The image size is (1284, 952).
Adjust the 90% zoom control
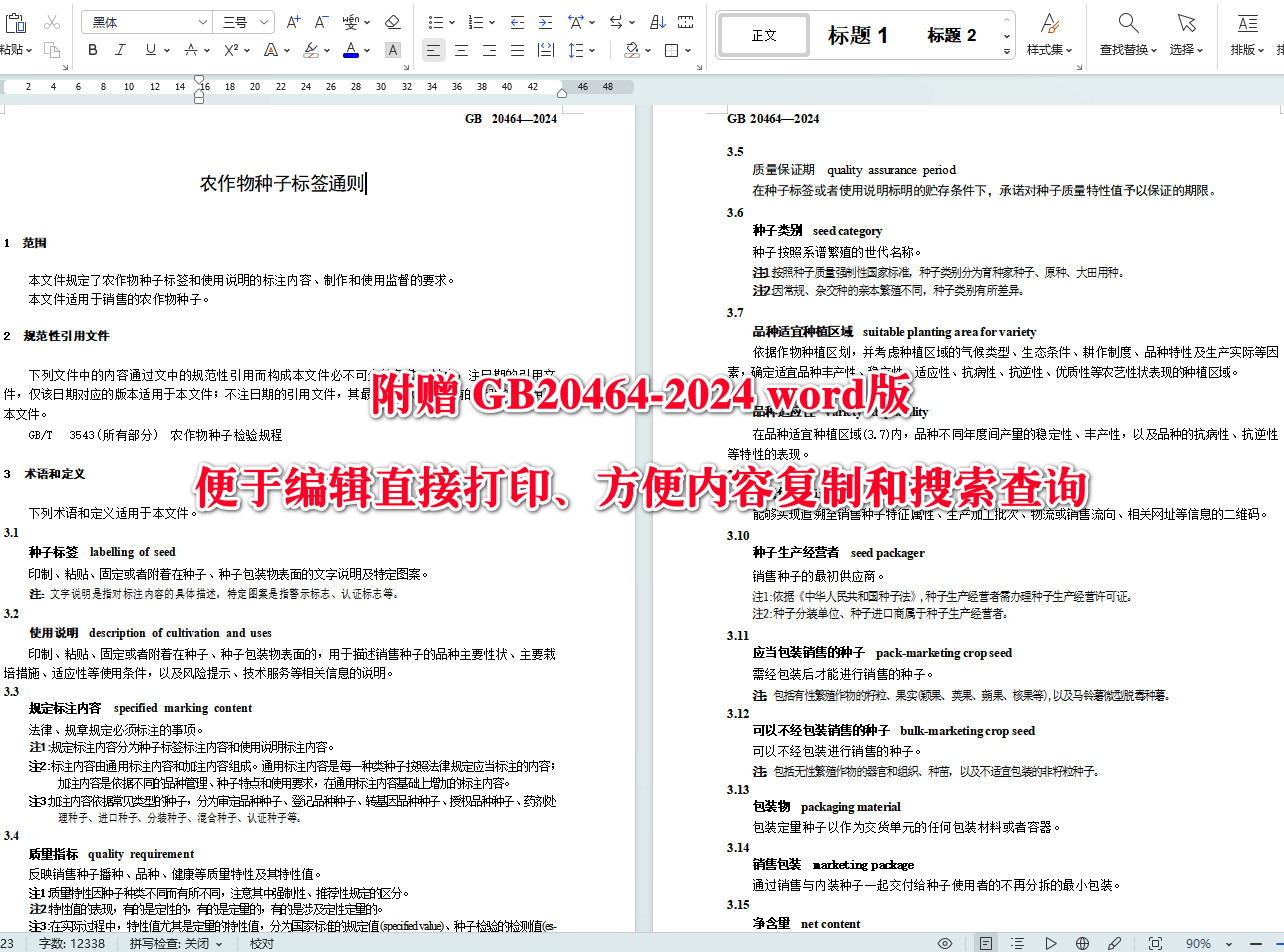point(1199,942)
